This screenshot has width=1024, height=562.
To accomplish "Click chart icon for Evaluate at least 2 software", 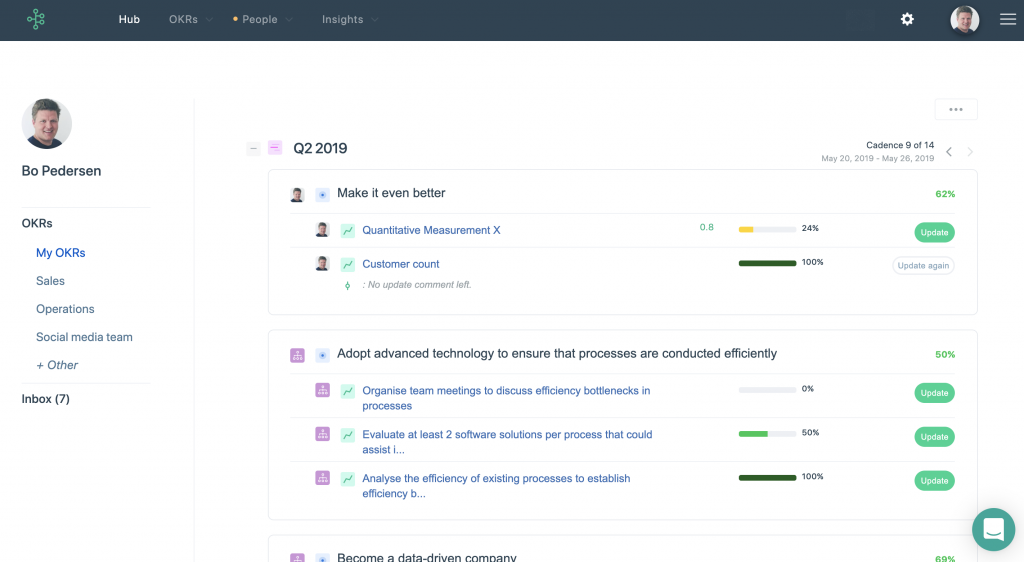I will 347,434.
